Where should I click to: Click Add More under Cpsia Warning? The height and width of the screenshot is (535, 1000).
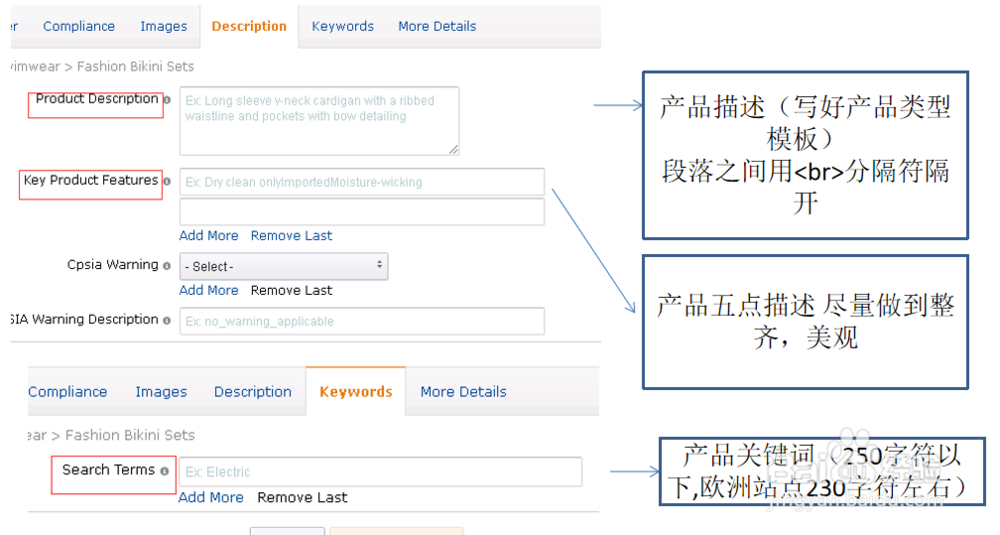209,290
